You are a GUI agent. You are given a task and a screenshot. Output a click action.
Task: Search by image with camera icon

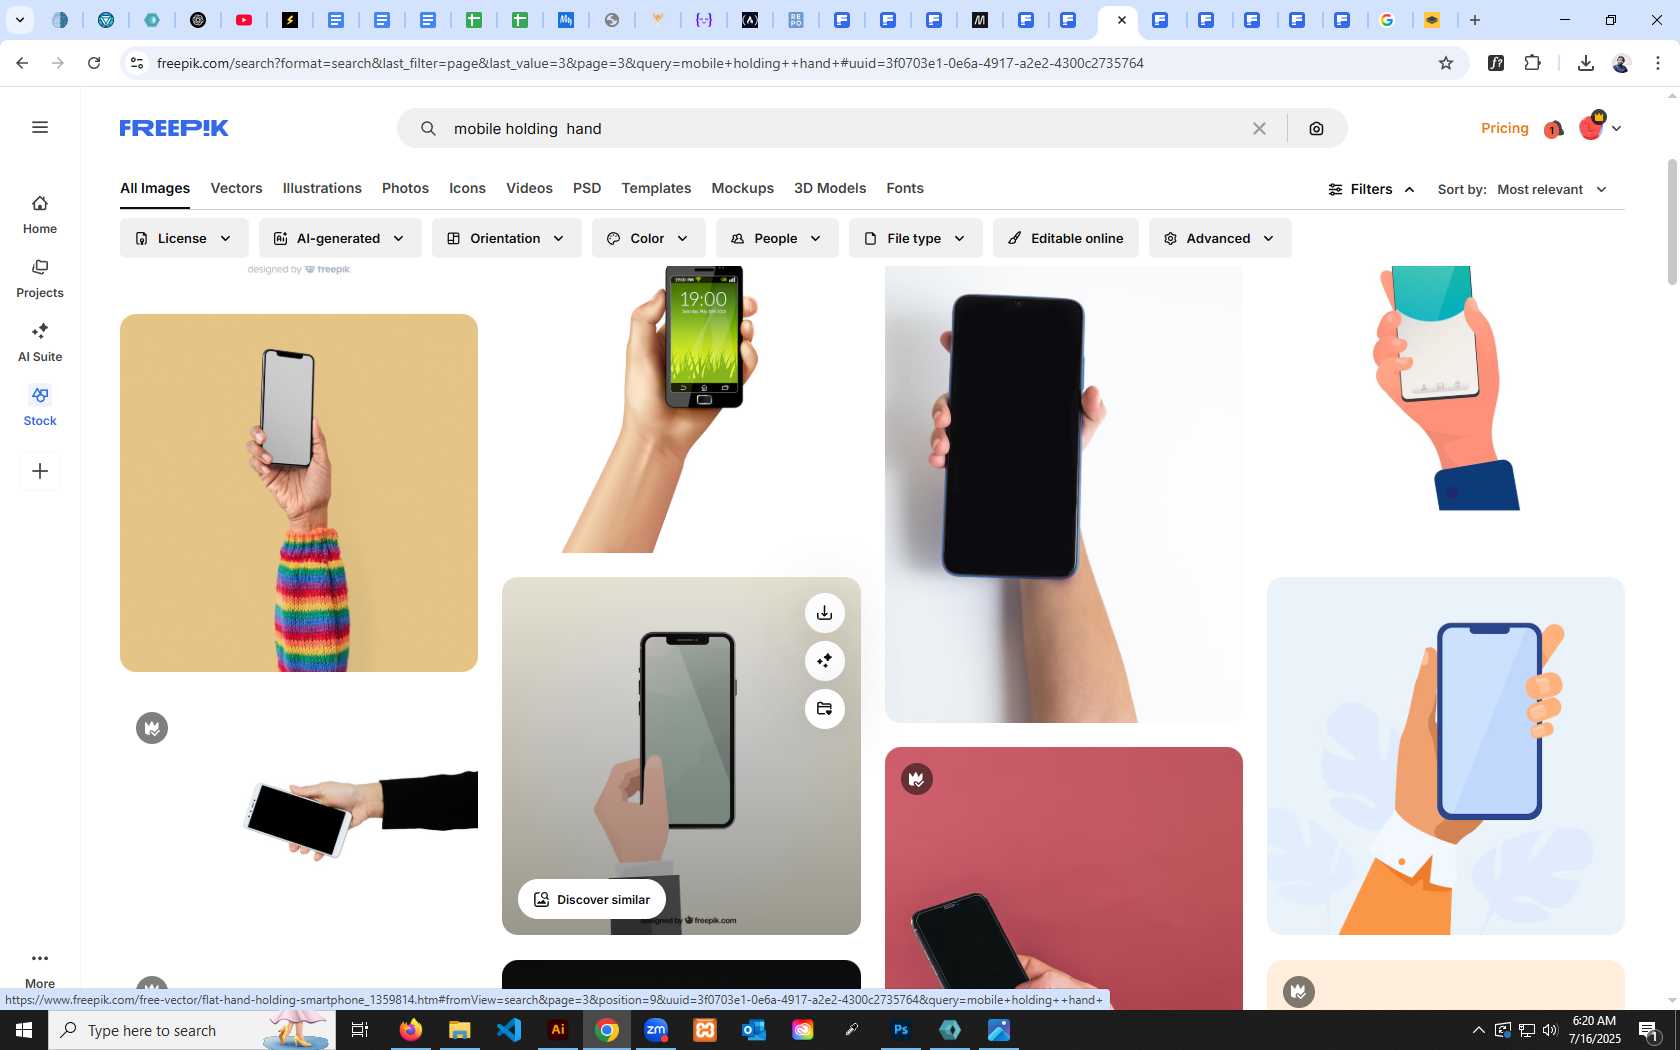(1316, 128)
